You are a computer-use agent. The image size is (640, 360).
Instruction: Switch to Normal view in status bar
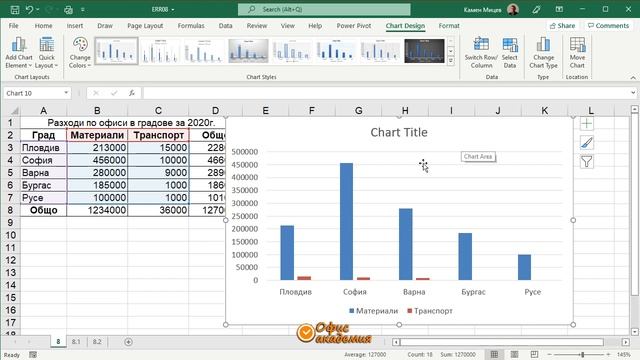click(x=494, y=354)
